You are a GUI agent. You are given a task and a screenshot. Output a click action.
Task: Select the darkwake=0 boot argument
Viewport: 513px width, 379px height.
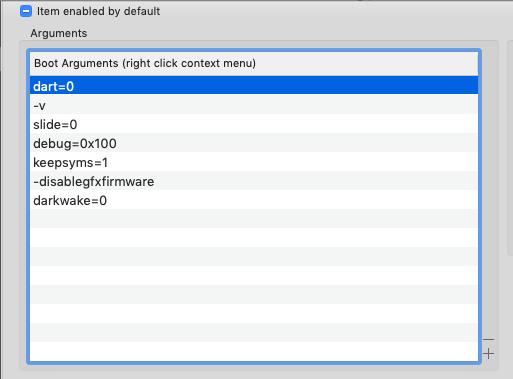[x=254, y=200]
